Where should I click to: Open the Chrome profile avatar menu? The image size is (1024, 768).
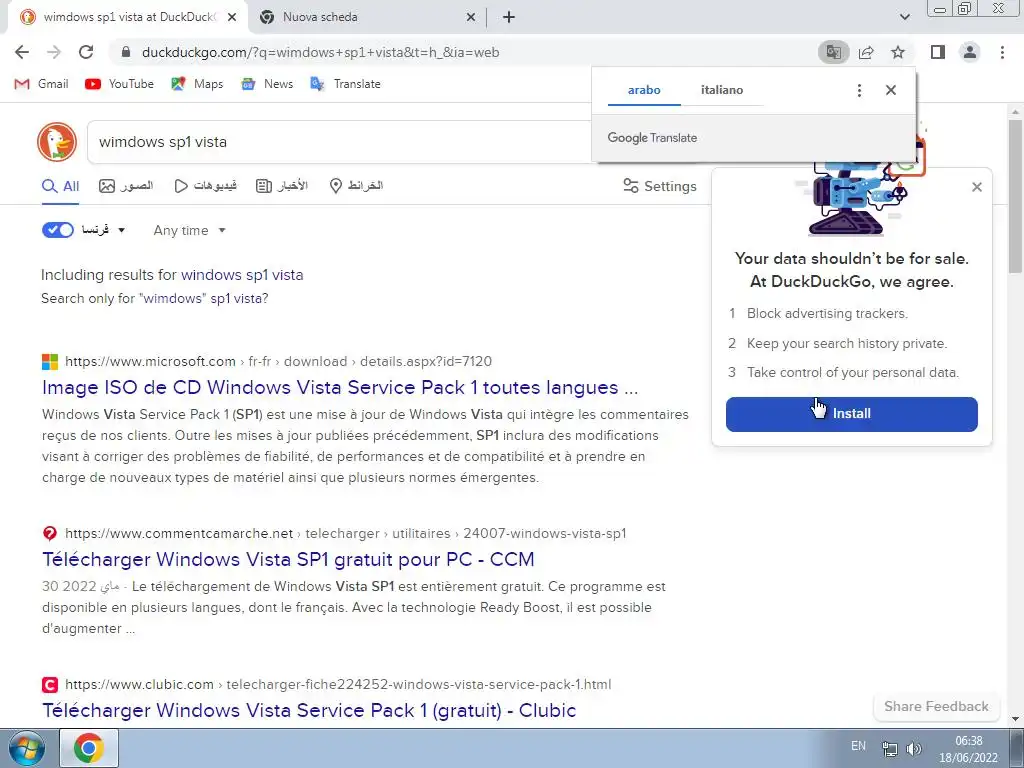970,52
